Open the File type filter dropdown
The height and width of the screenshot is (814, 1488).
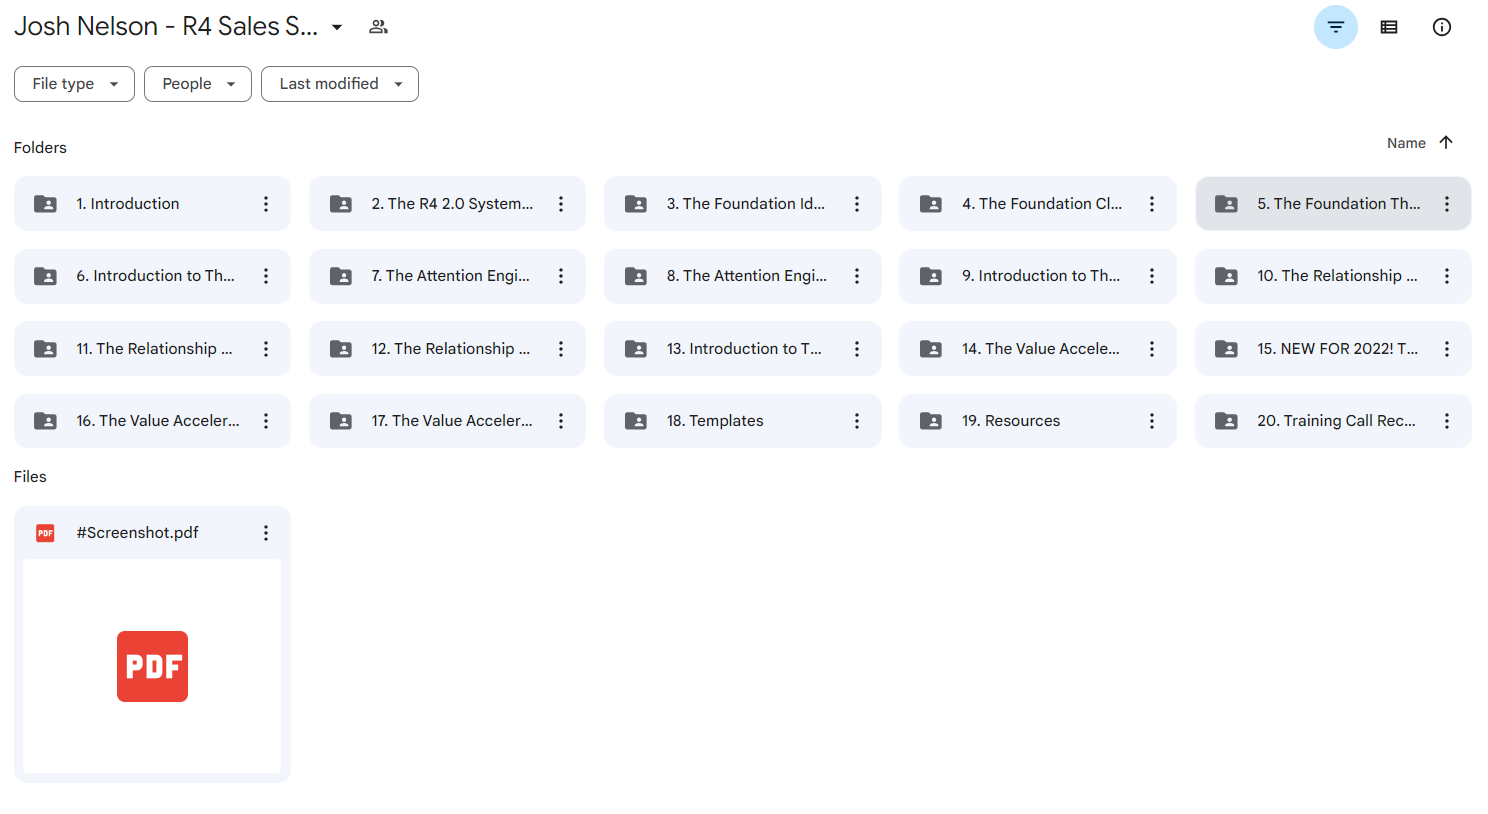tap(74, 84)
